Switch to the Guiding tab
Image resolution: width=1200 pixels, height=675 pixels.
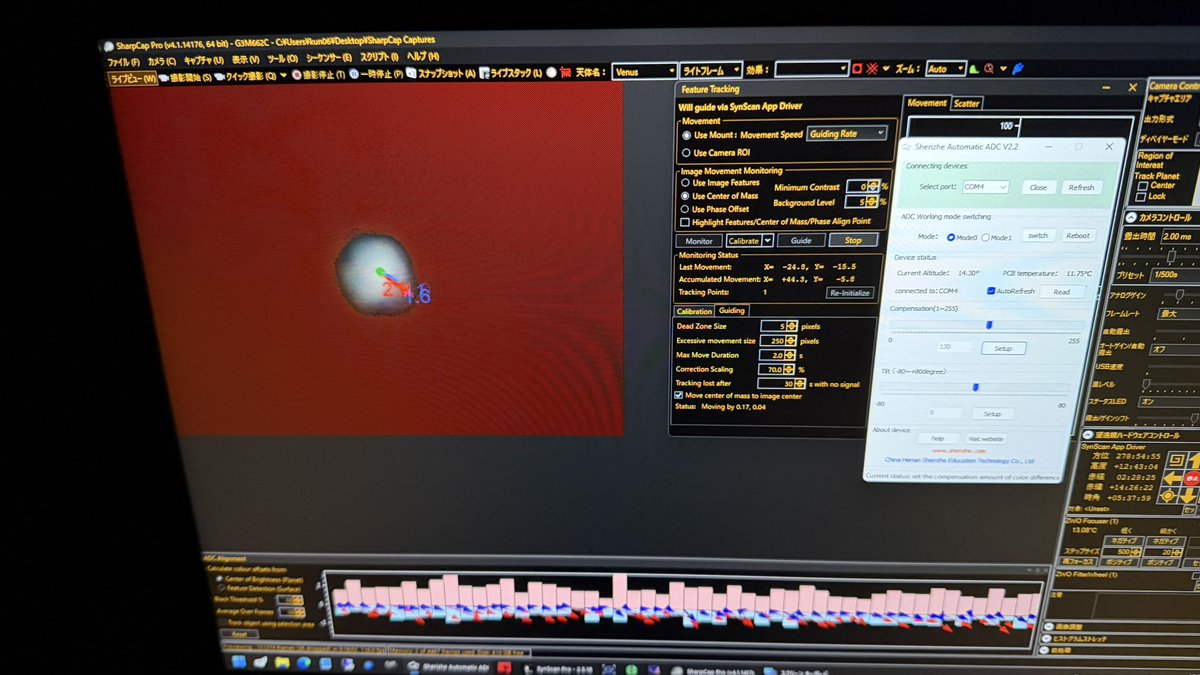pyautogui.click(x=732, y=311)
